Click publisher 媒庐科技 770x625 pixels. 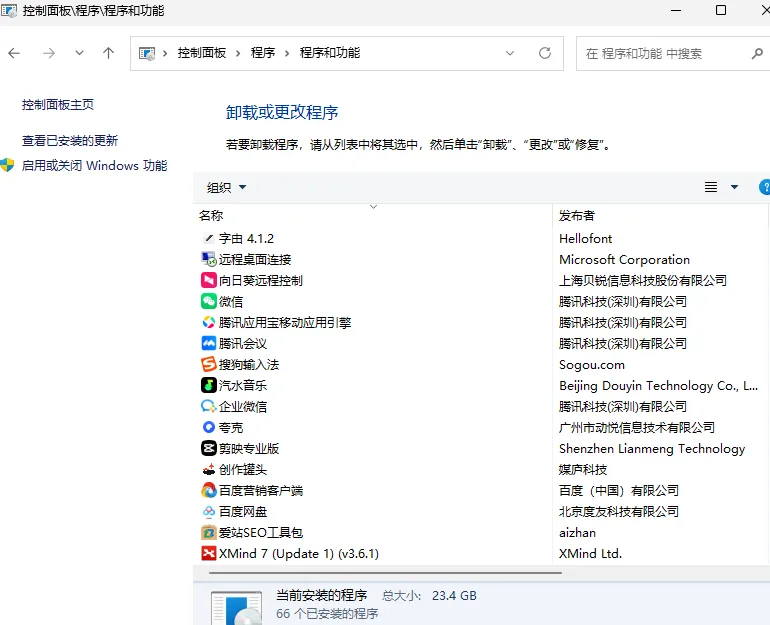pyautogui.click(x=583, y=469)
